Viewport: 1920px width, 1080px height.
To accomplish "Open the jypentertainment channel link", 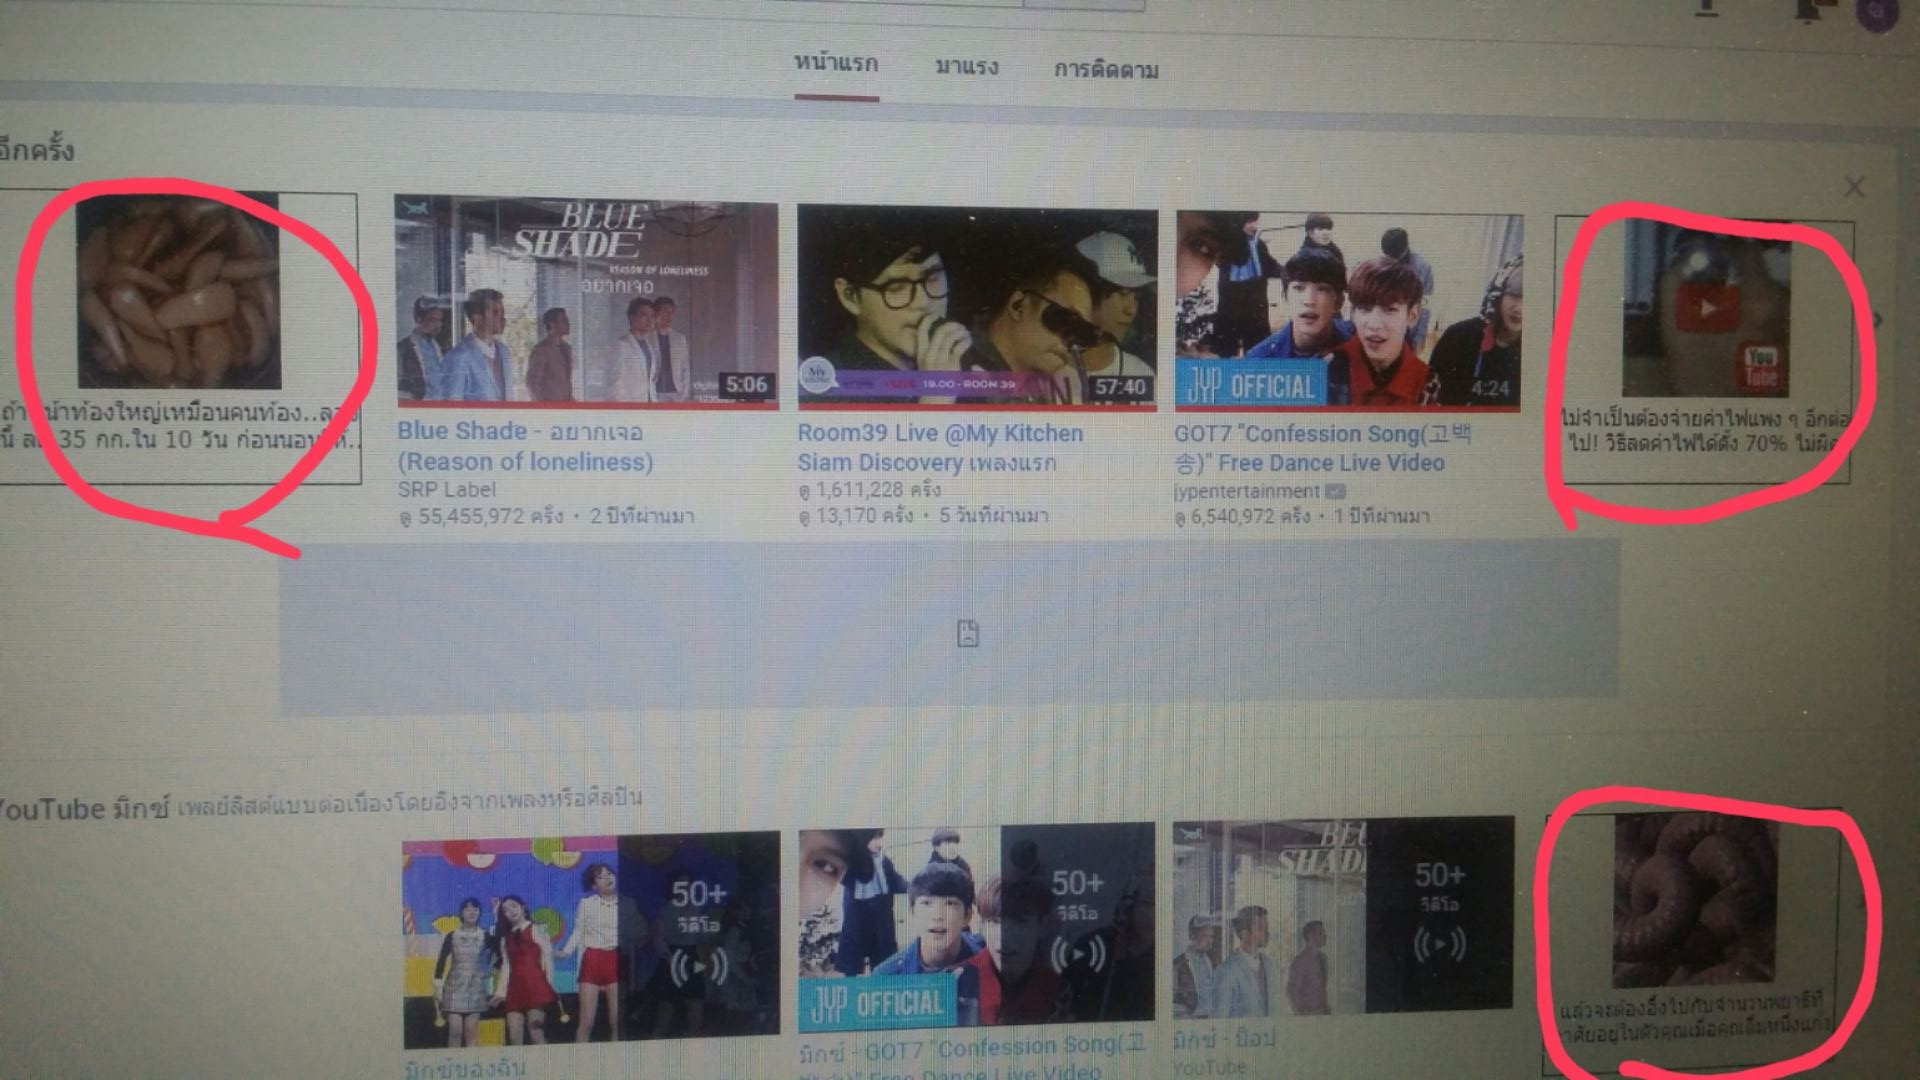I will tap(1246, 491).
